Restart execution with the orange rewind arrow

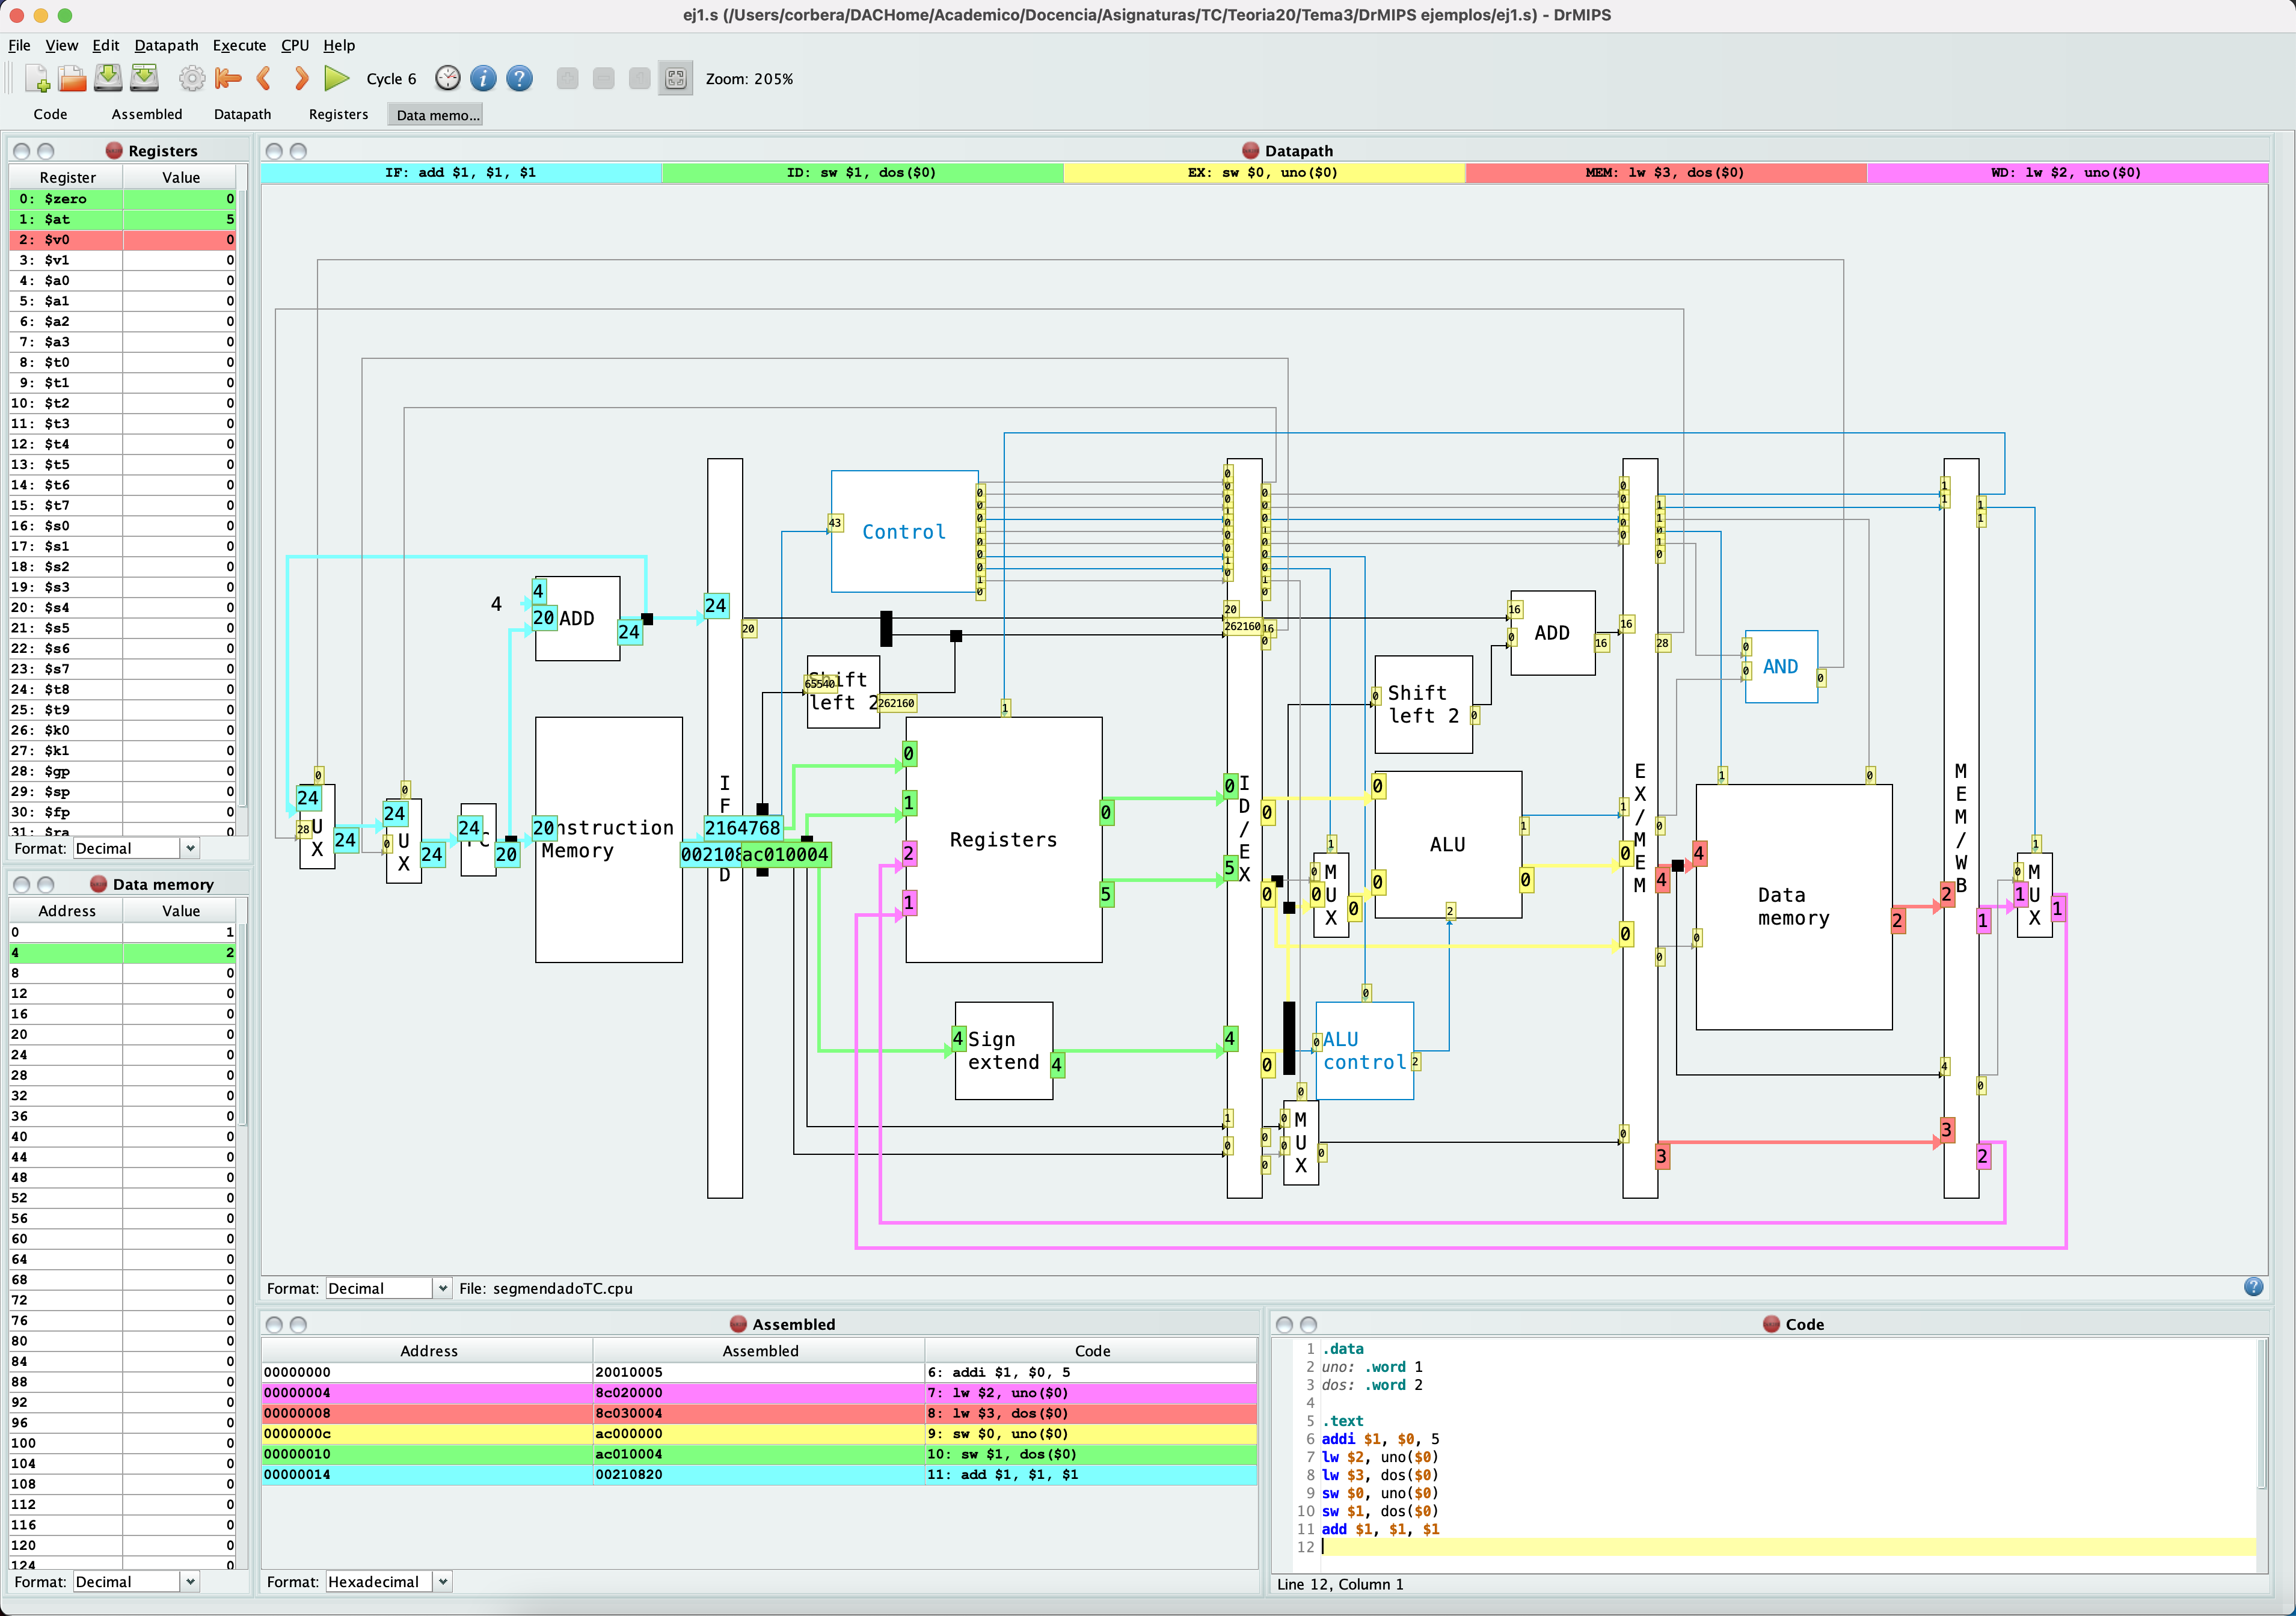[228, 78]
